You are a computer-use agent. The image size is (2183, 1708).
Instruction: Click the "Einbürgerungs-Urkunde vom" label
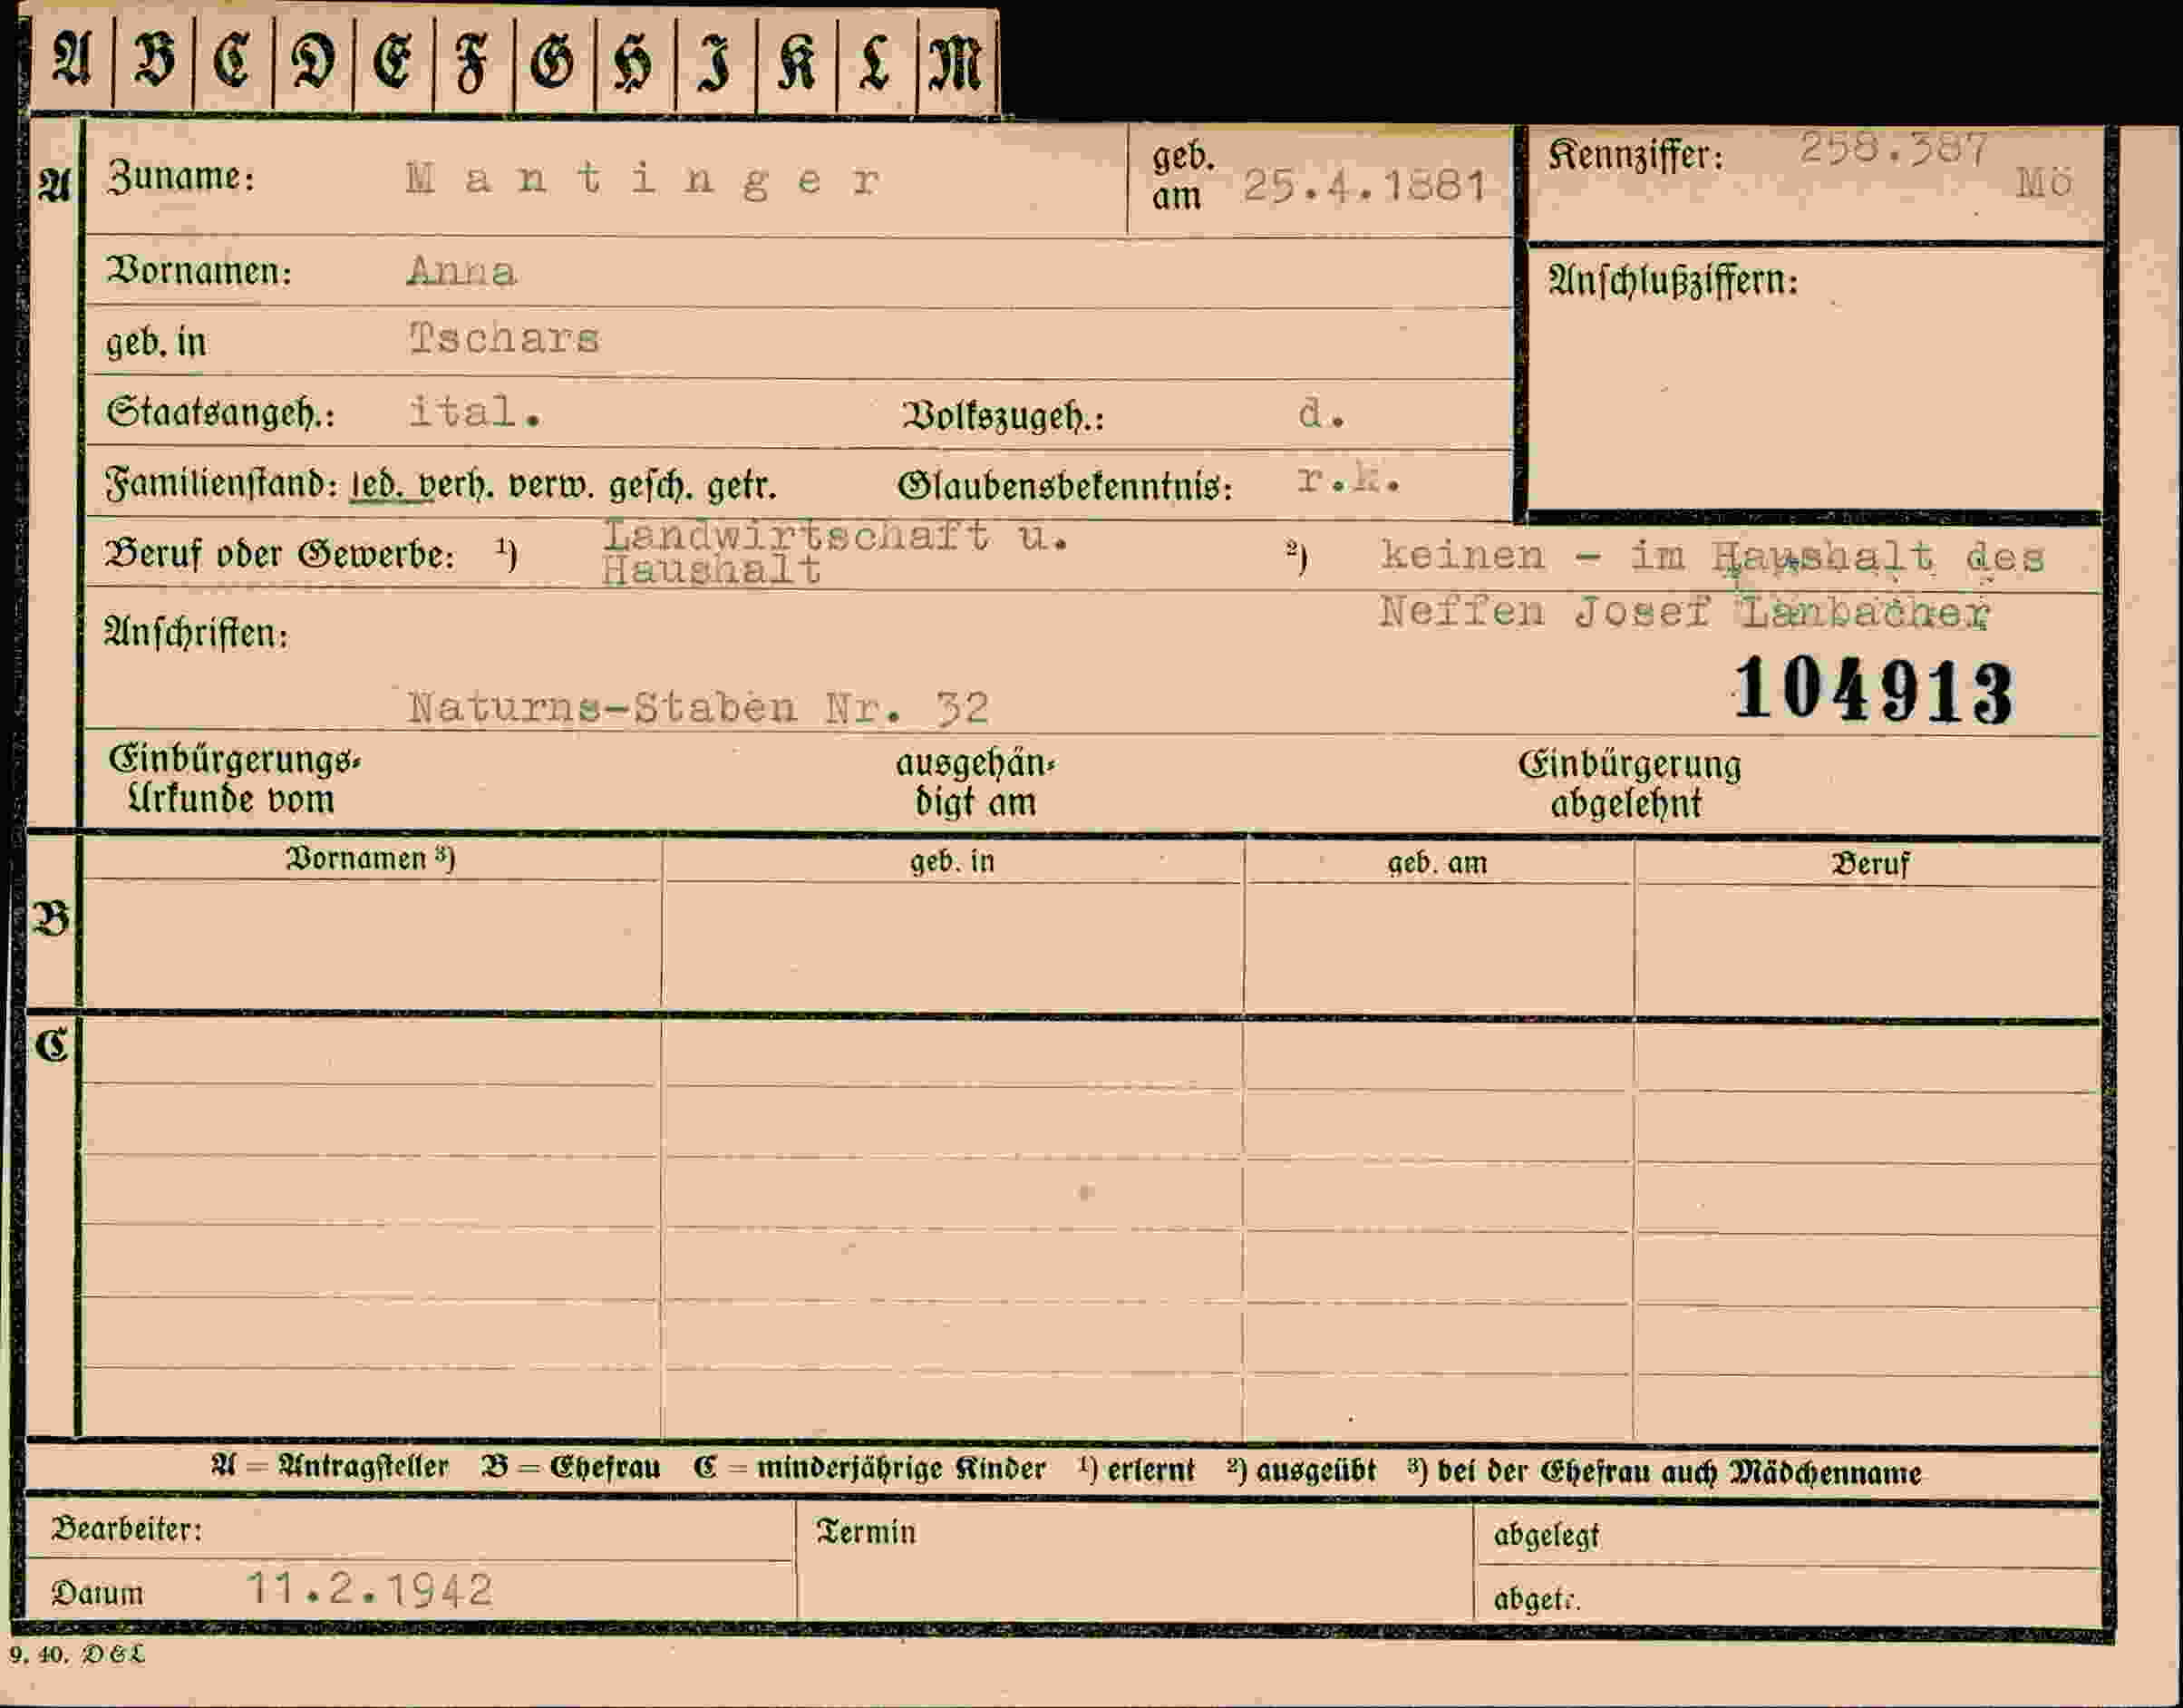234,779
